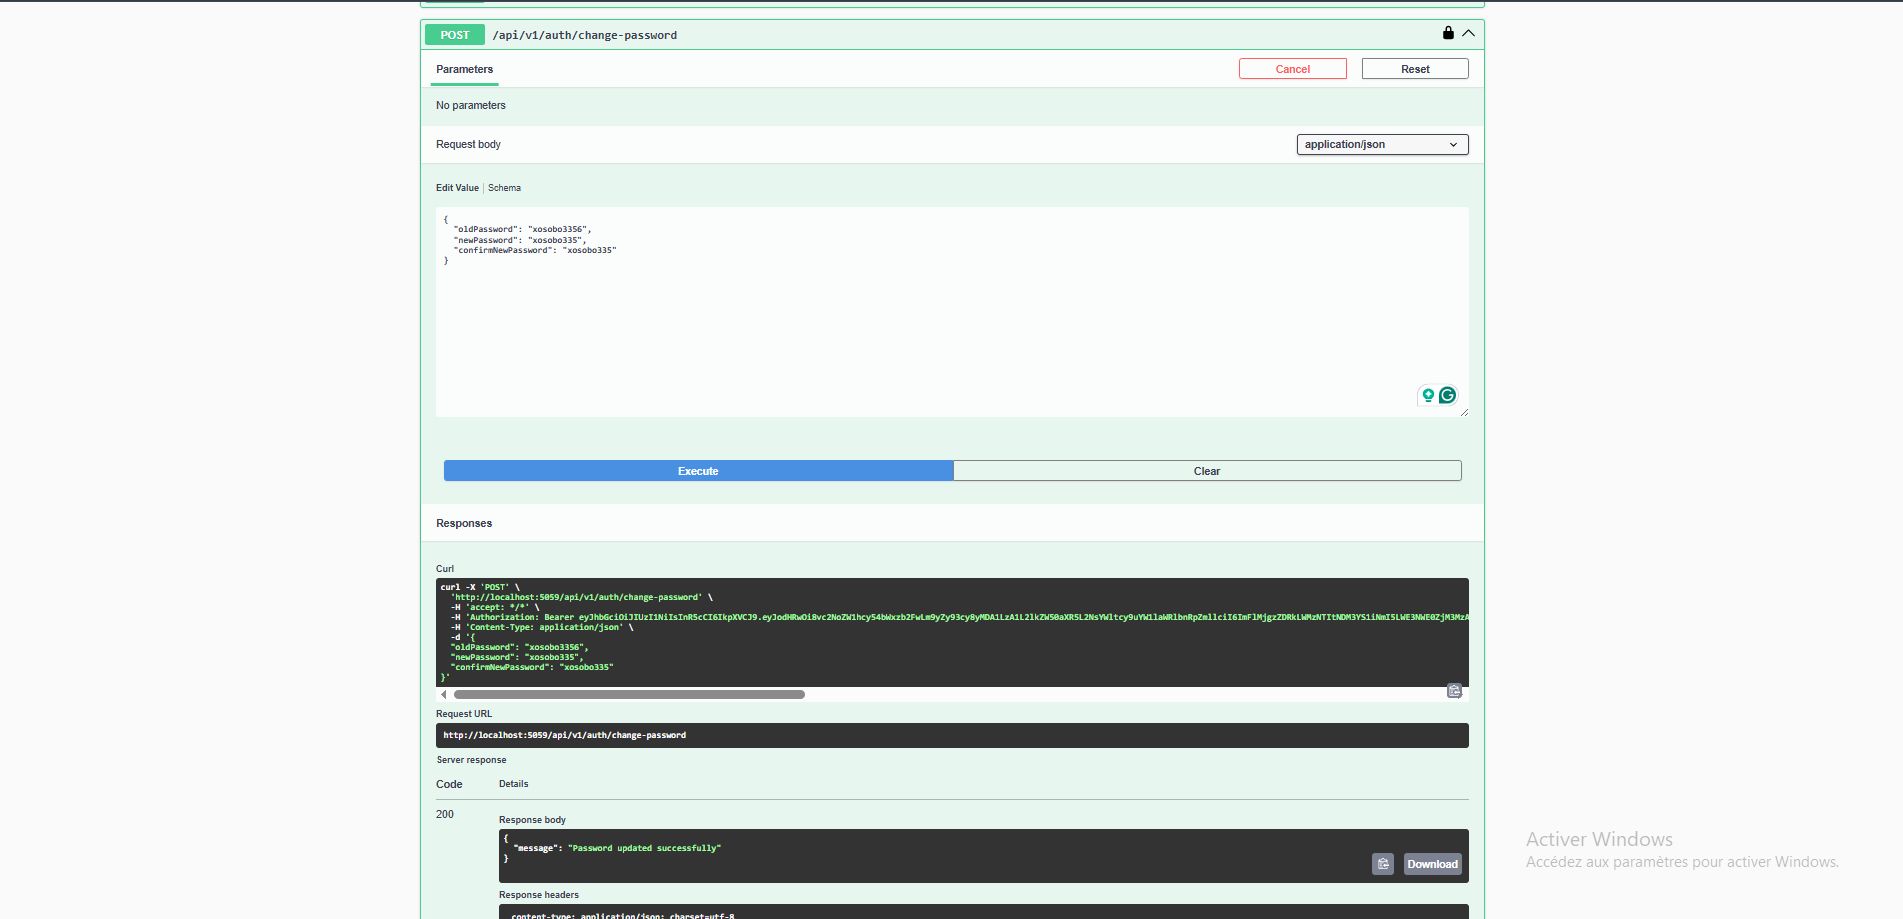Switch to the Edit Value view

click(x=457, y=188)
